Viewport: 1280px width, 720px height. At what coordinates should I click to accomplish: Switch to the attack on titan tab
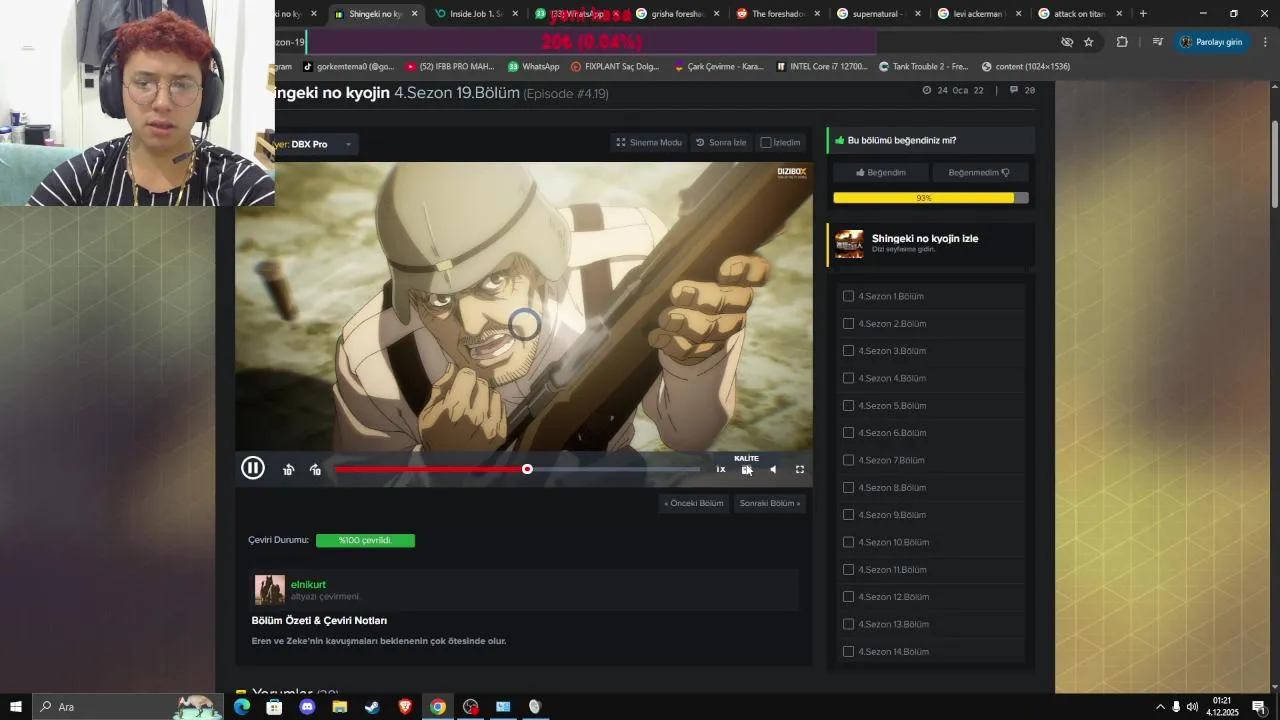tap(1079, 14)
